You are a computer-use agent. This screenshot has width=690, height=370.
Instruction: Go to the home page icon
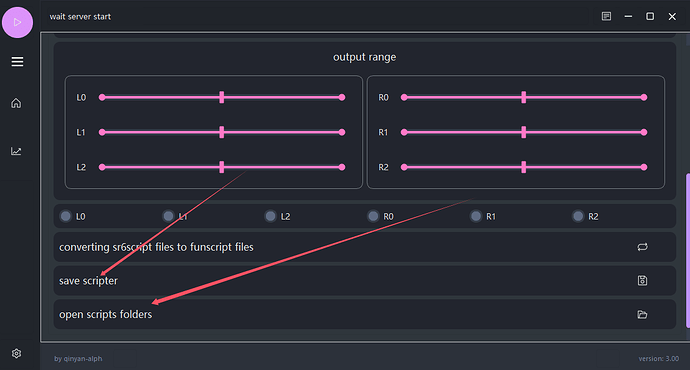(x=16, y=103)
